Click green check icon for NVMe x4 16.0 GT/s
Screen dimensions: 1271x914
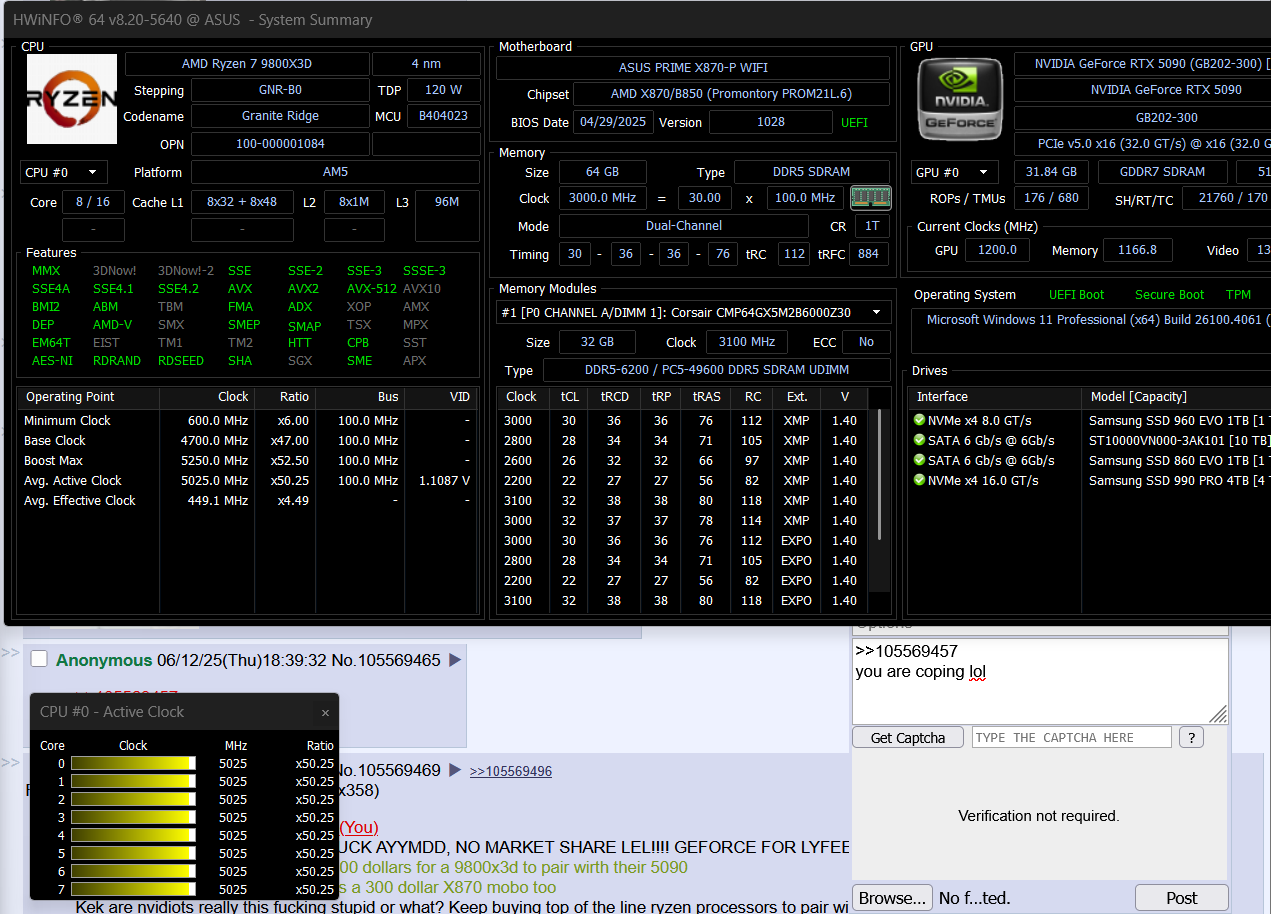click(x=919, y=480)
